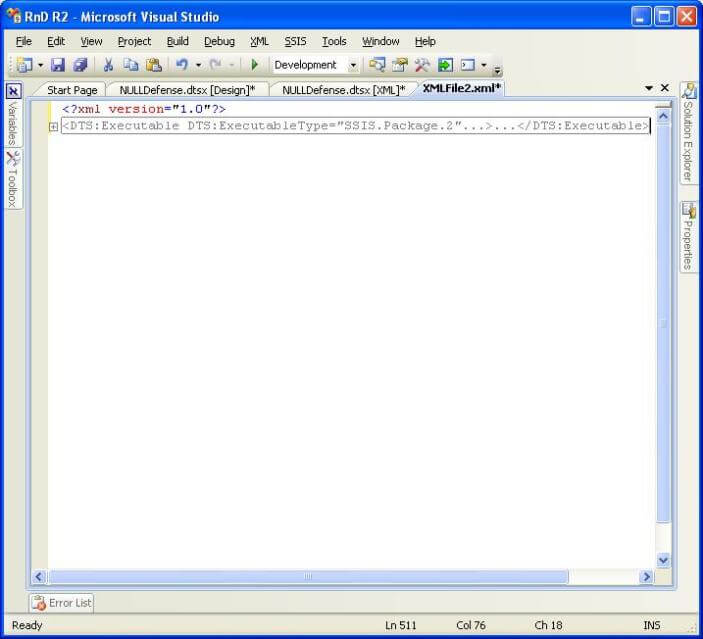Open the Window menu

(x=381, y=41)
